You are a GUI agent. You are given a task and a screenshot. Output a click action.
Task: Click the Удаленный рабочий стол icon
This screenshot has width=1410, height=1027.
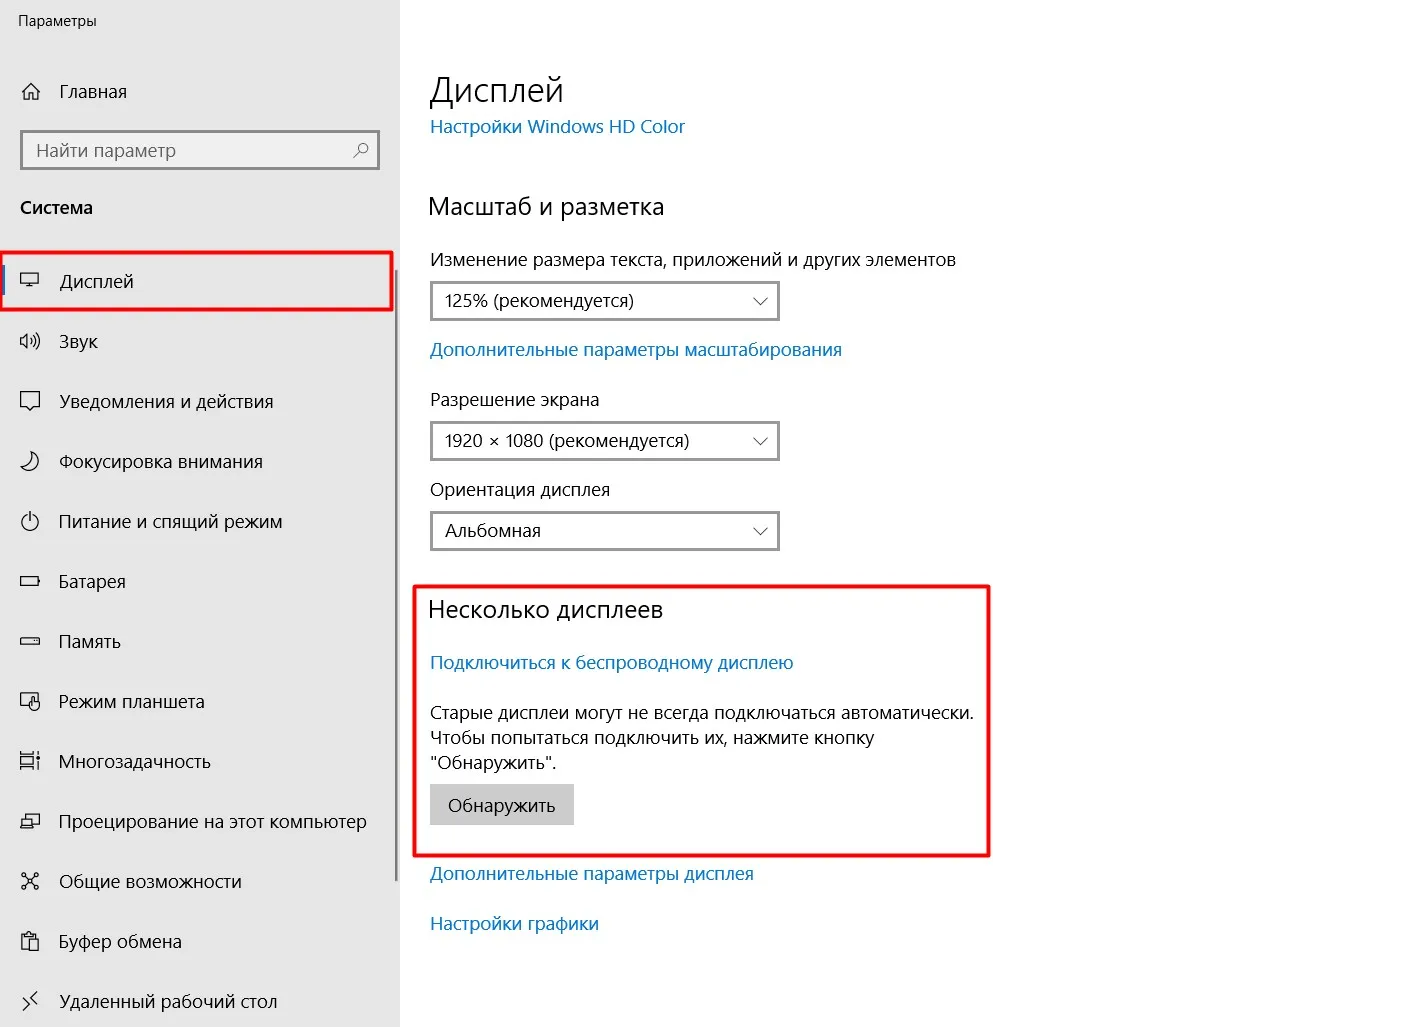click(30, 1000)
